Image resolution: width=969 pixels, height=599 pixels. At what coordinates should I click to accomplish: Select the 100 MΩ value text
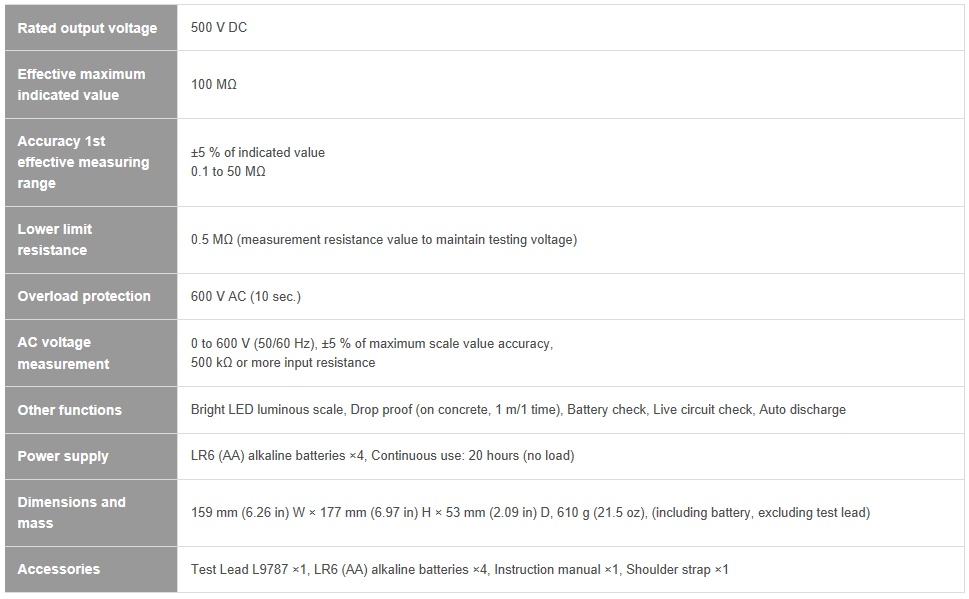214,85
